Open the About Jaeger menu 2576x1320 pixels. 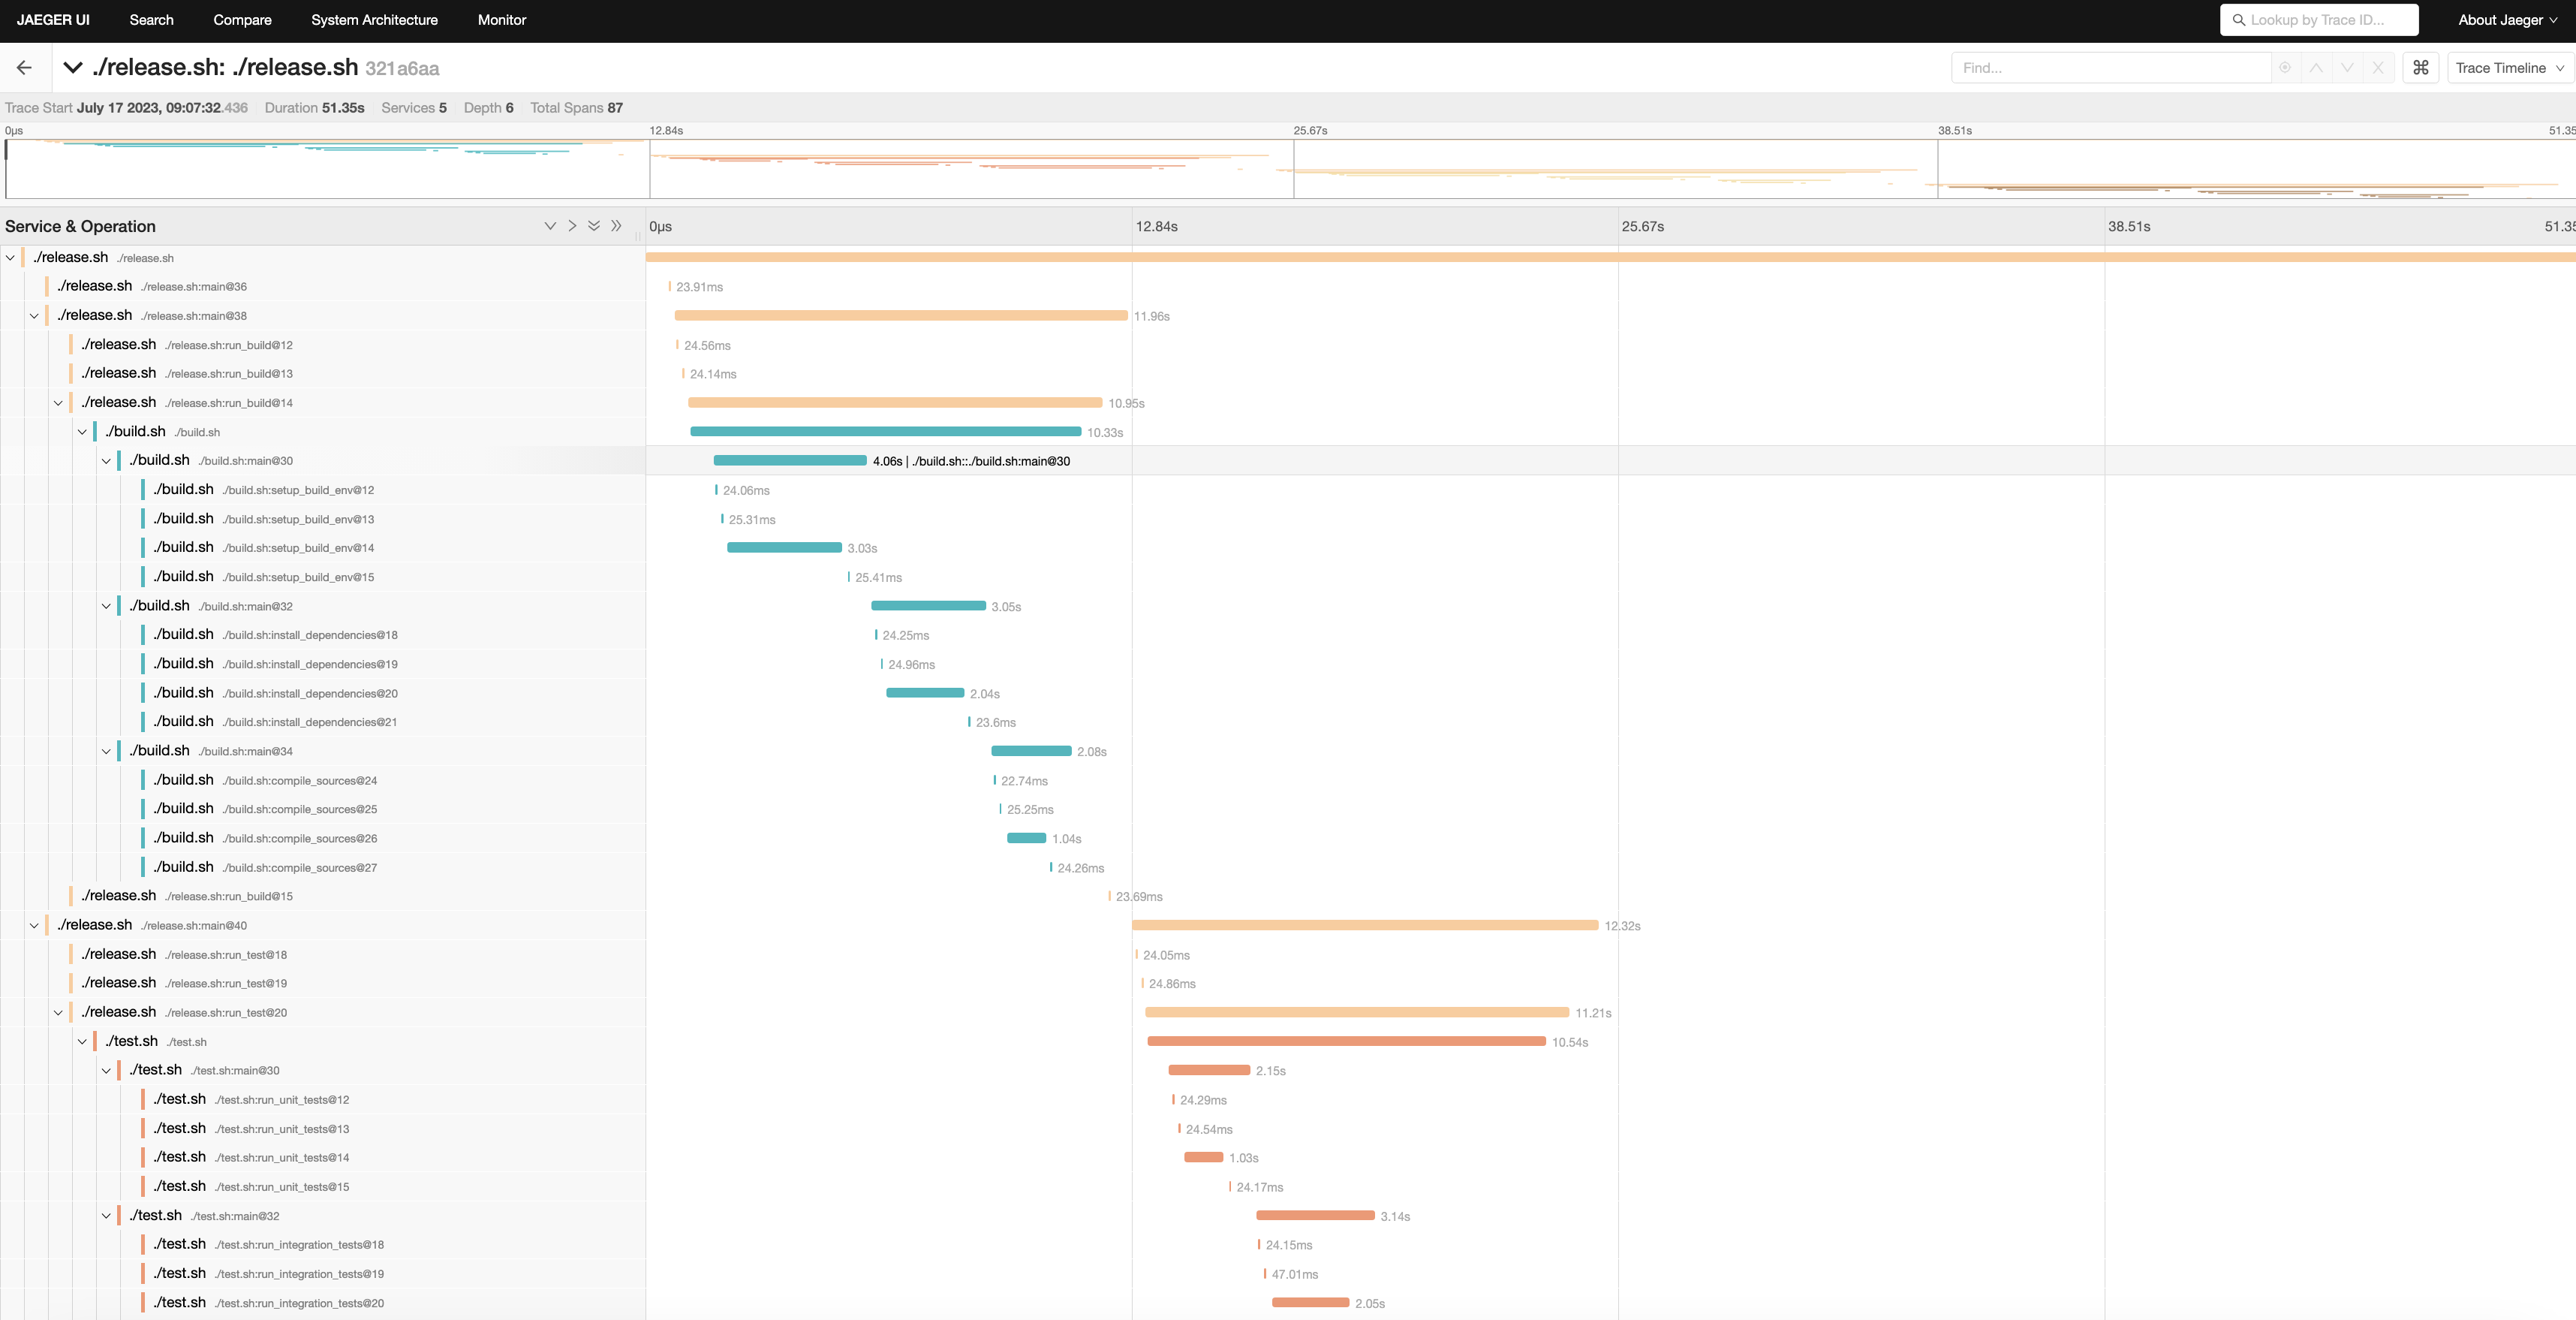pyautogui.click(x=2507, y=20)
